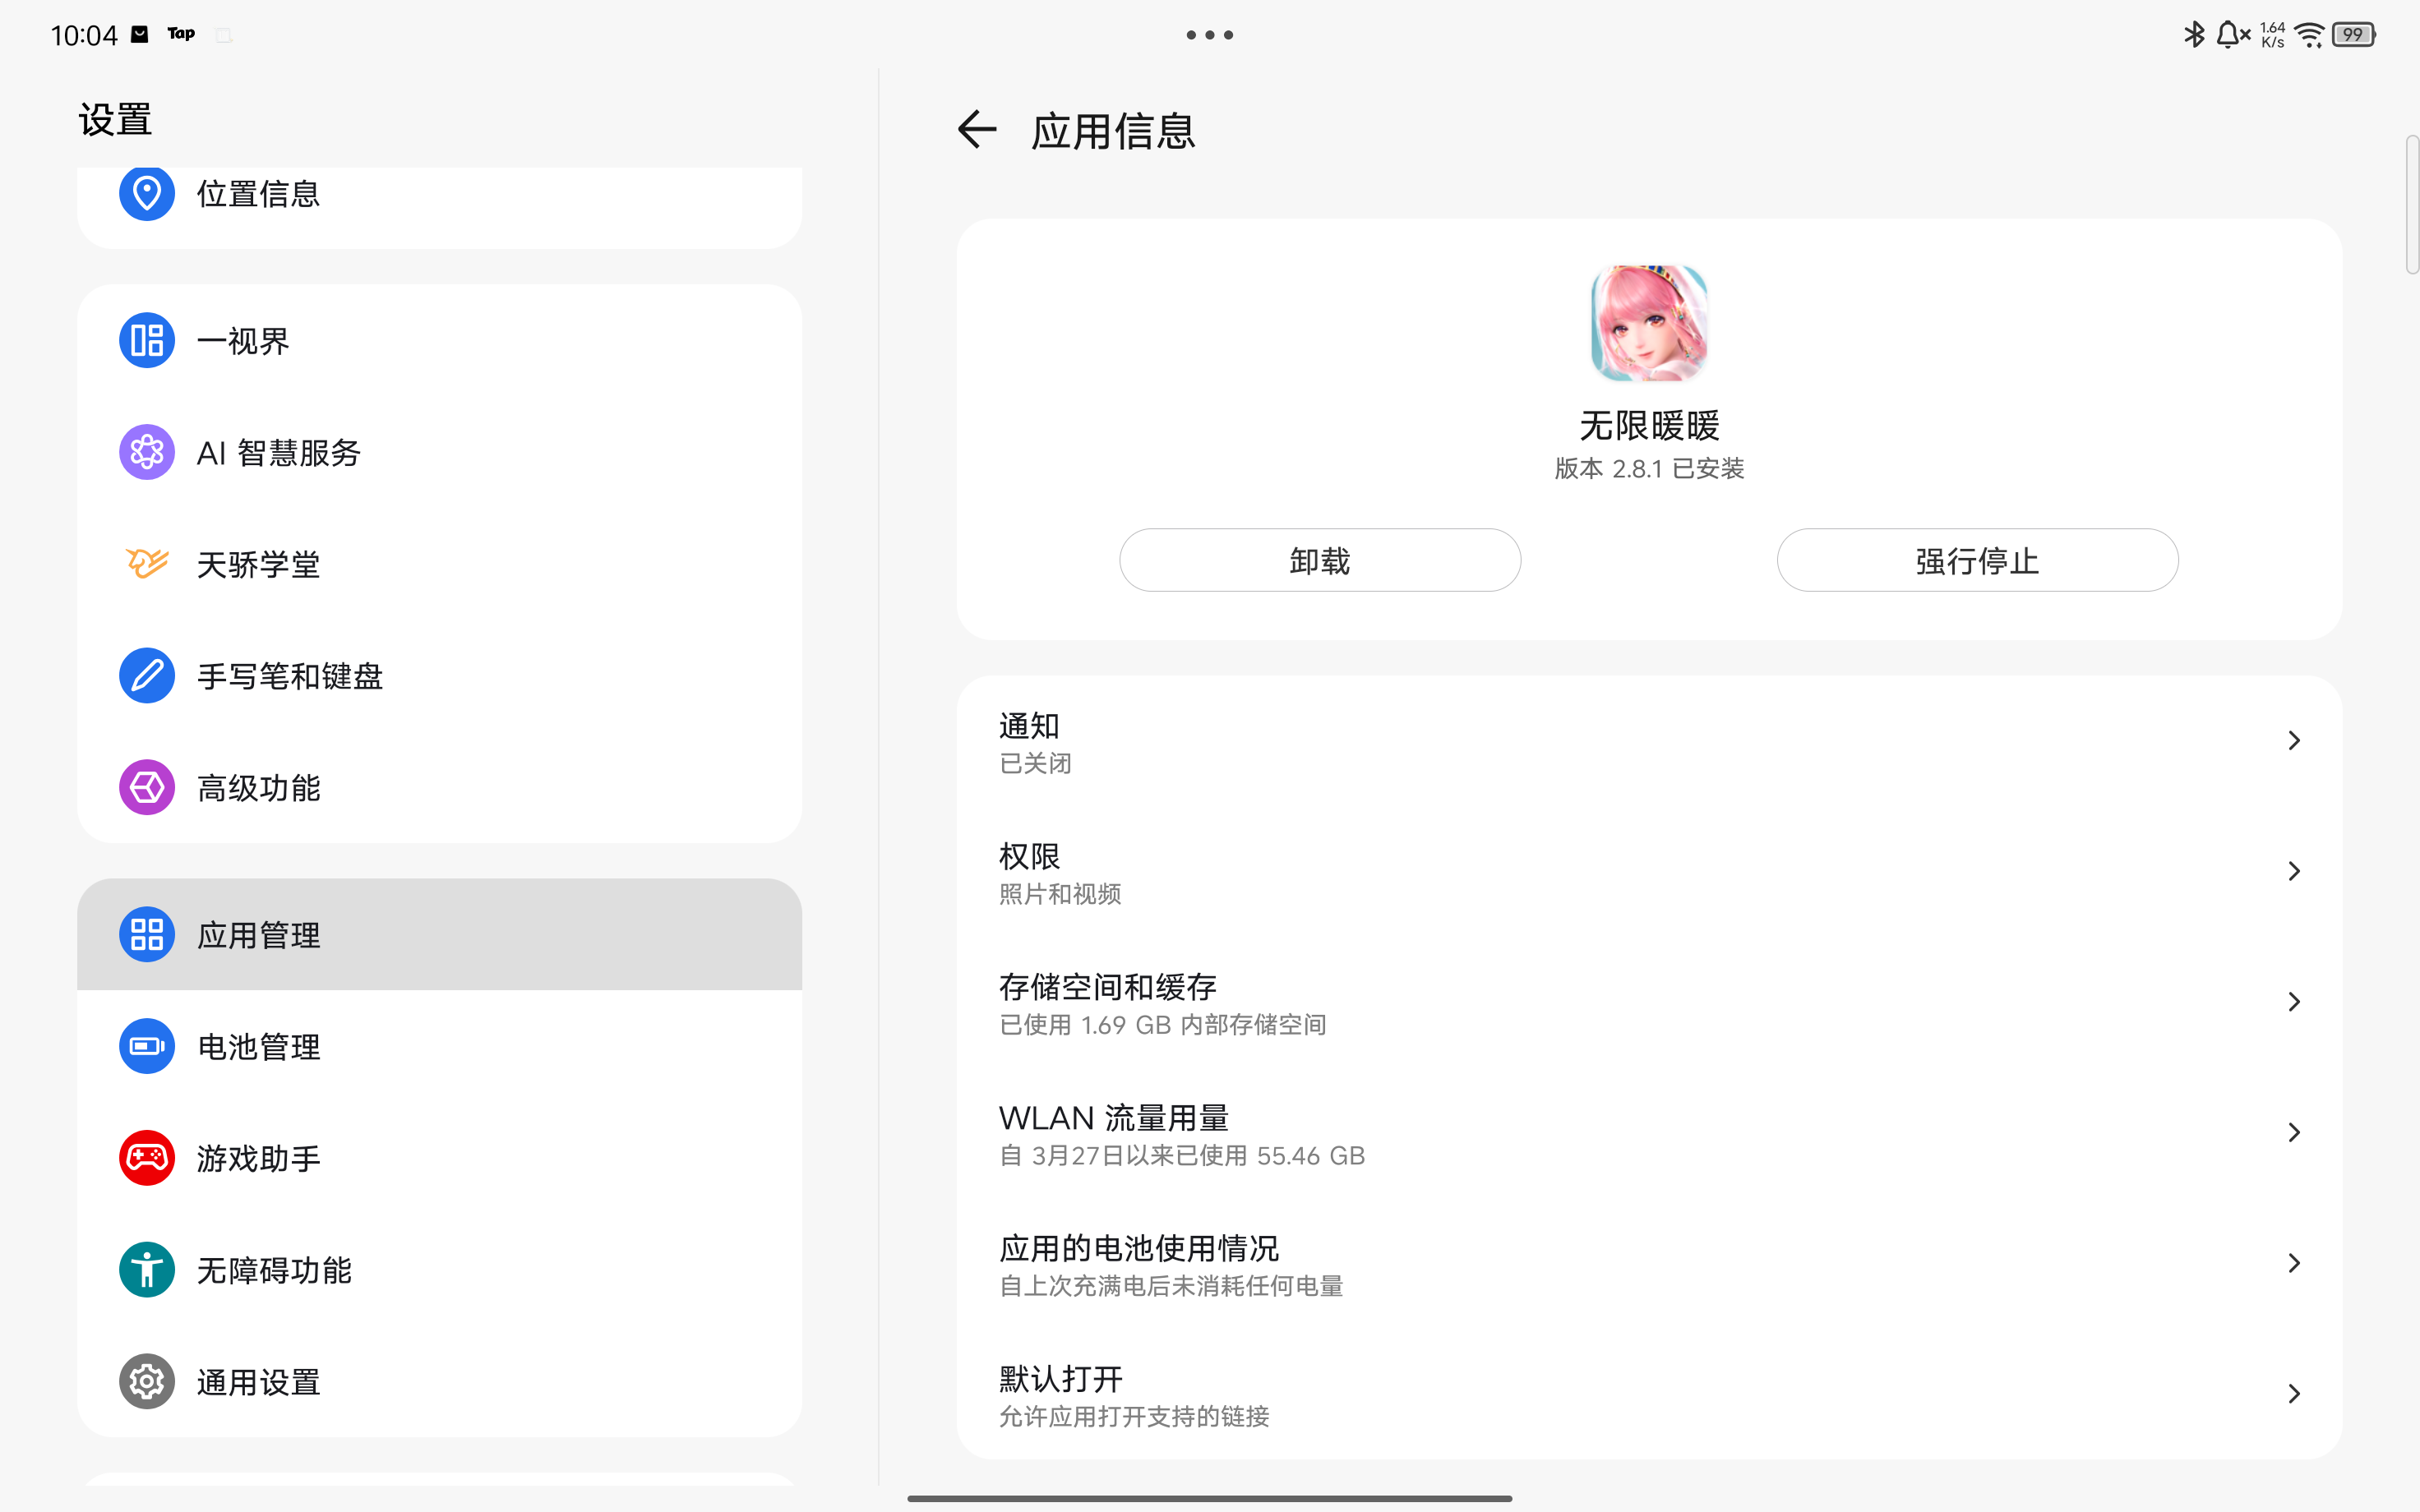
Task: Open the 位置信息 location icon
Action: [147, 193]
